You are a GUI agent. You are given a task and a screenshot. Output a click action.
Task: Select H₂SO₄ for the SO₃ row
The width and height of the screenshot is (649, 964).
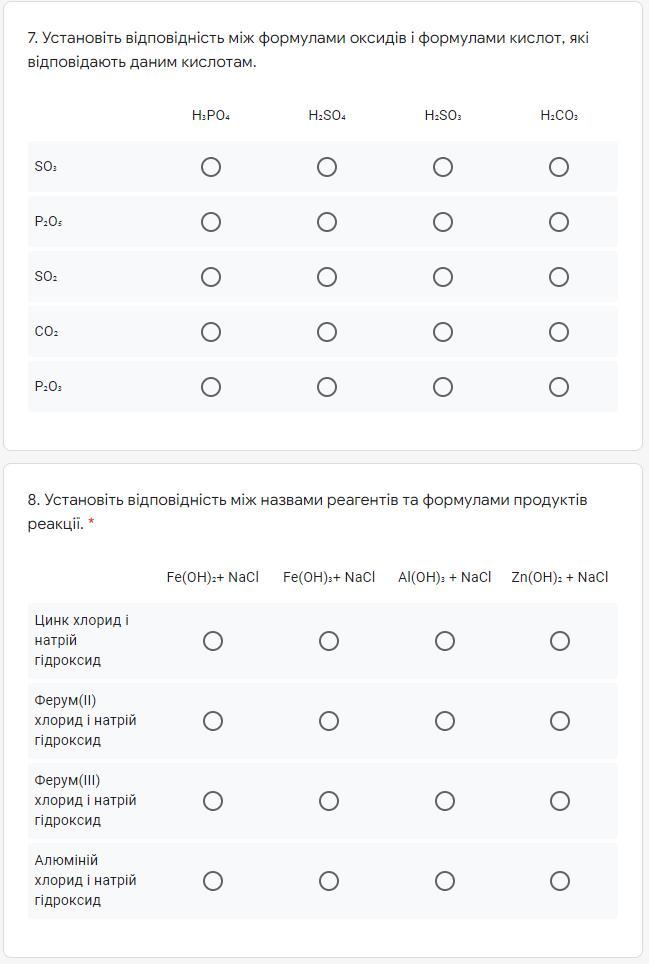click(327, 167)
